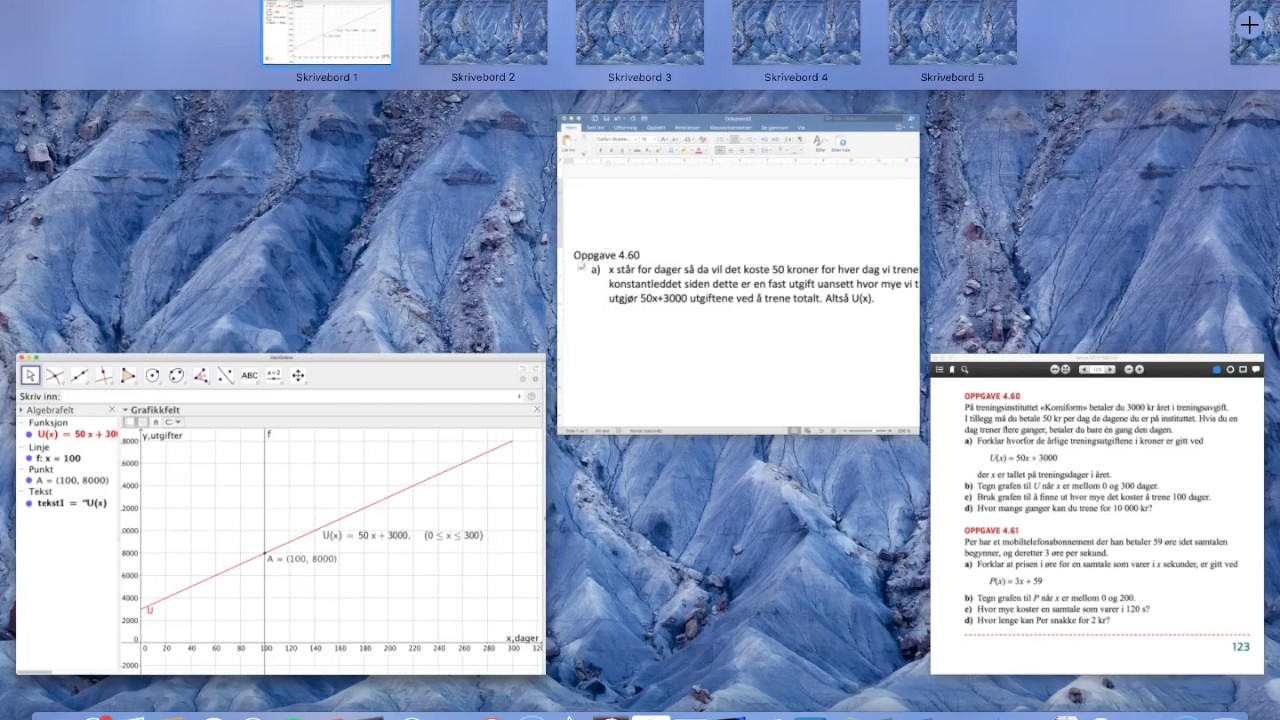
Task: Open the Referanser tab in Word
Action: (x=687, y=128)
